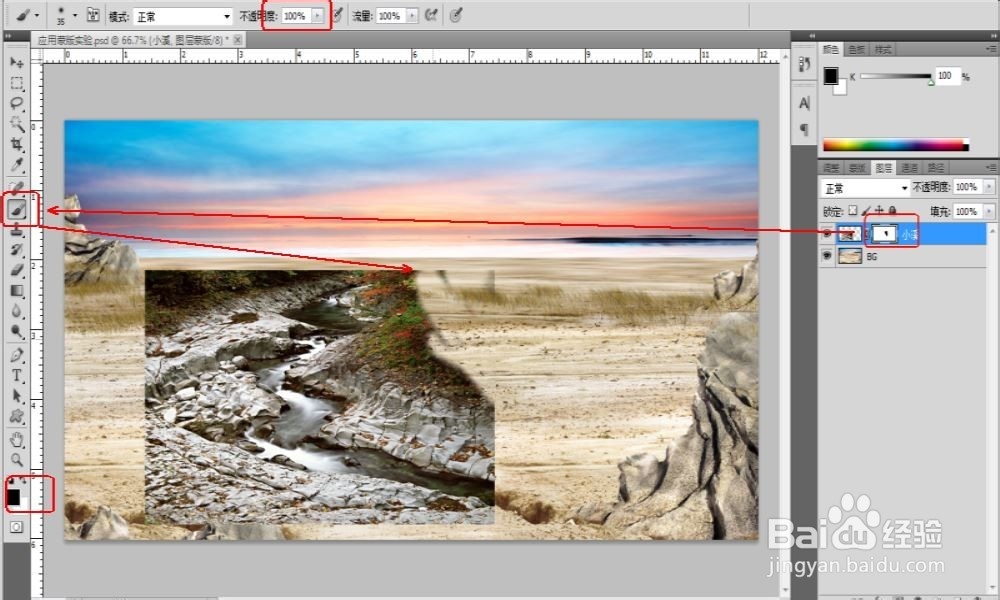Toggle tablet pressure for size icon
This screenshot has height=600, width=1000.
pyautogui.click(x=455, y=15)
